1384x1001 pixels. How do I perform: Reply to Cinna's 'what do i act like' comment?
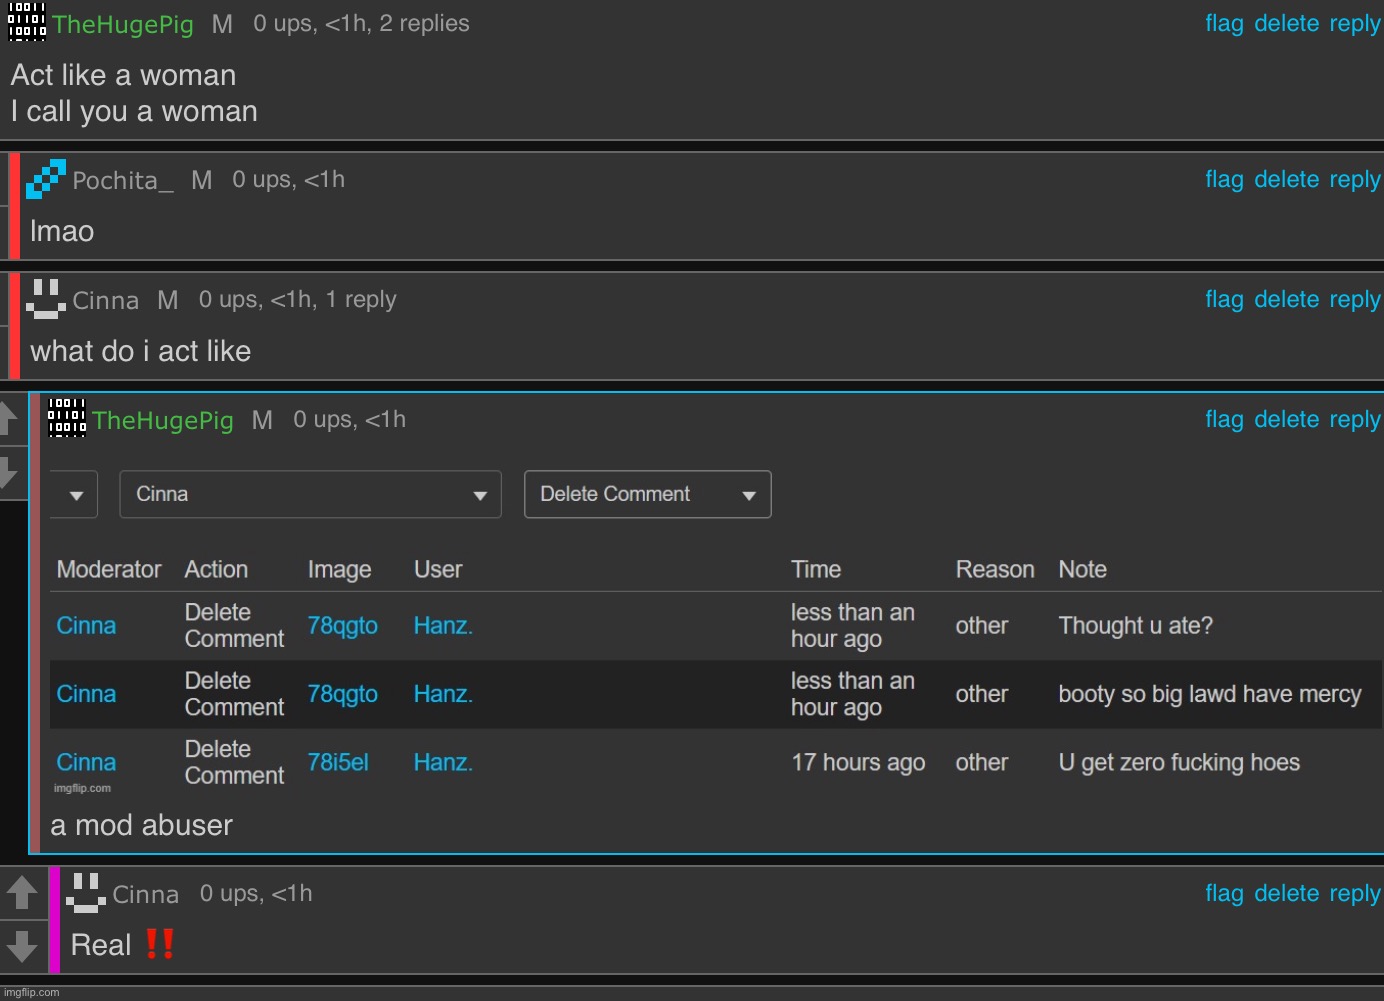(x=1355, y=299)
